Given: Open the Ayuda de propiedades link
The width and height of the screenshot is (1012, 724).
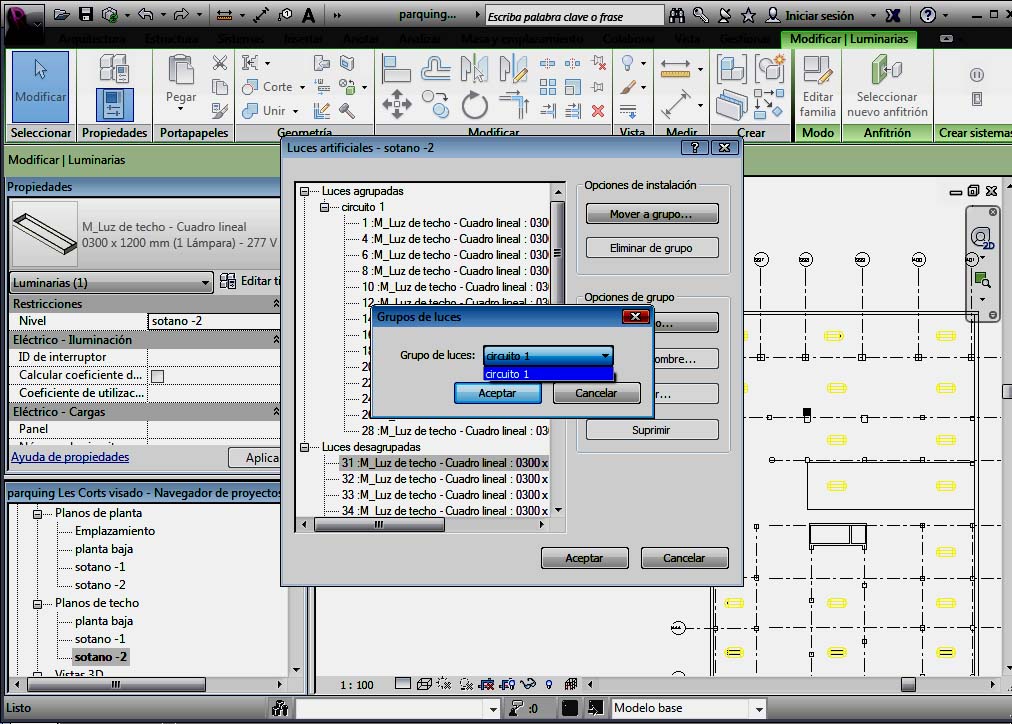Looking at the screenshot, I should tap(70, 457).
